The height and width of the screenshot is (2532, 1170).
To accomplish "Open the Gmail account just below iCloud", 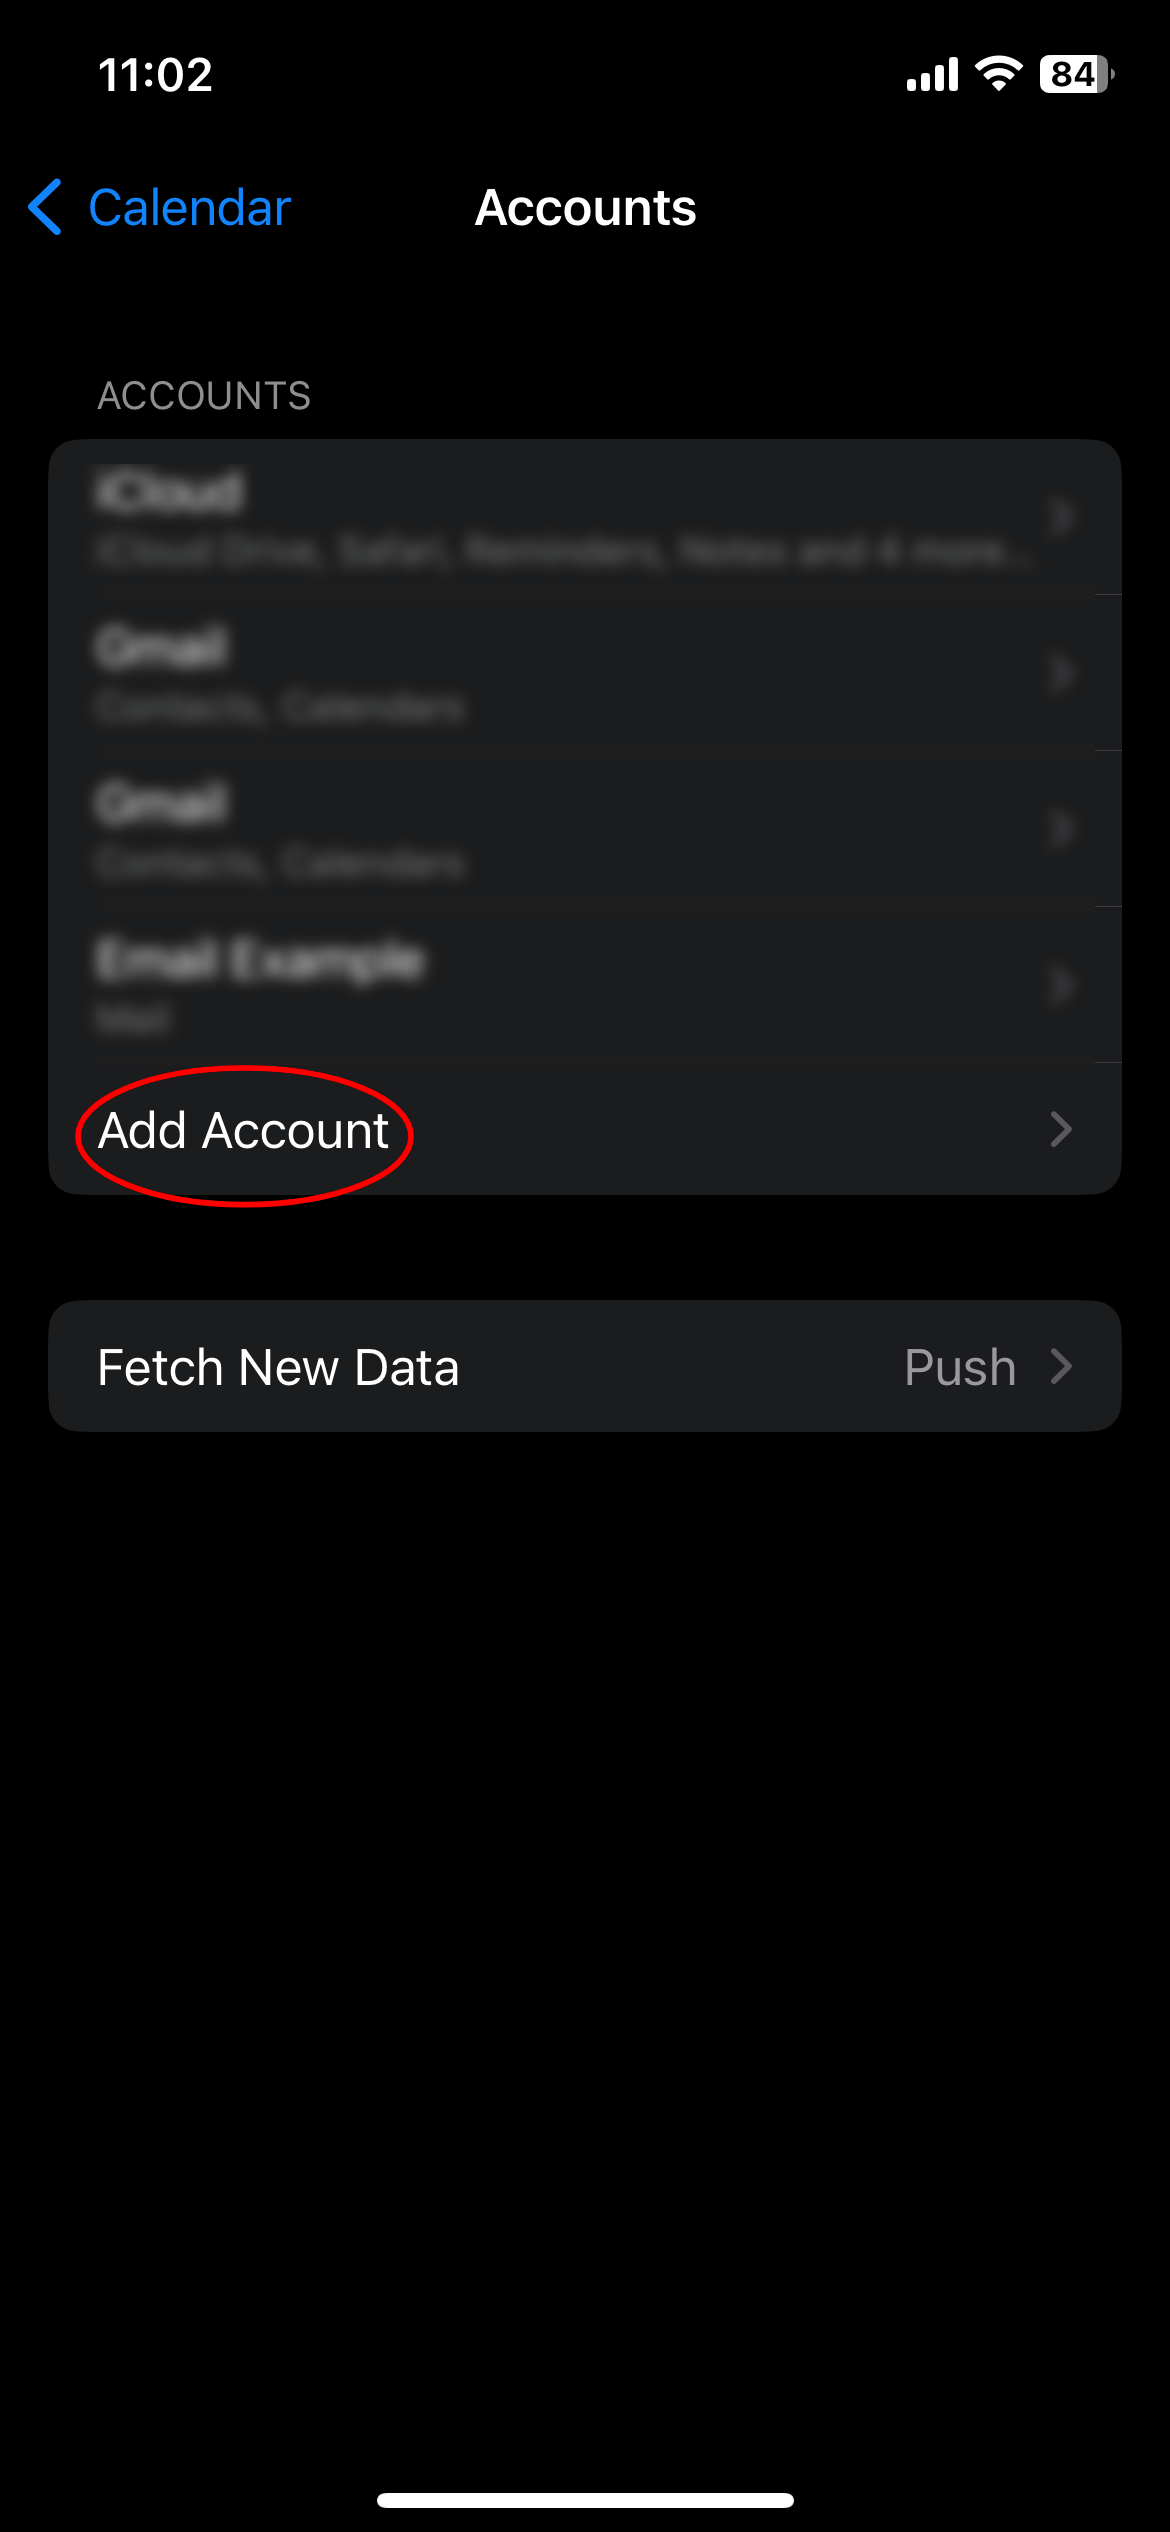I will pyautogui.click(x=585, y=673).
